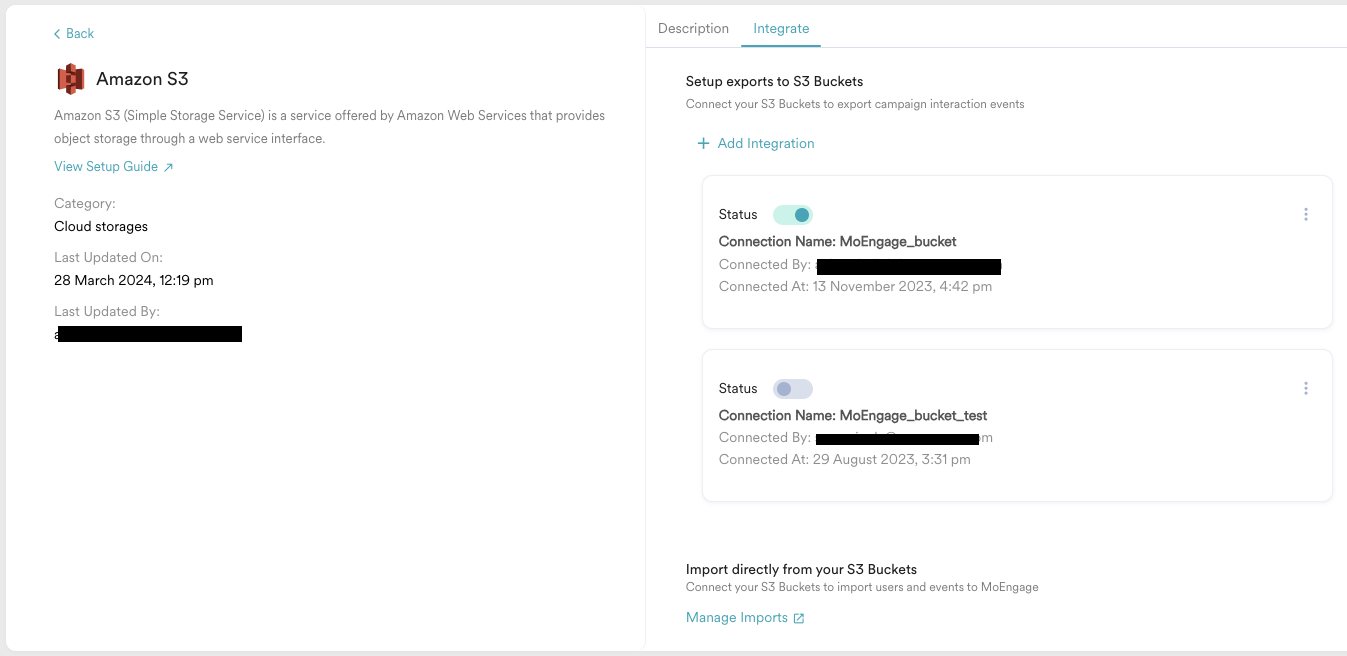The height and width of the screenshot is (656, 1347).
Task: Select the Integrate tab
Action: click(781, 29)
